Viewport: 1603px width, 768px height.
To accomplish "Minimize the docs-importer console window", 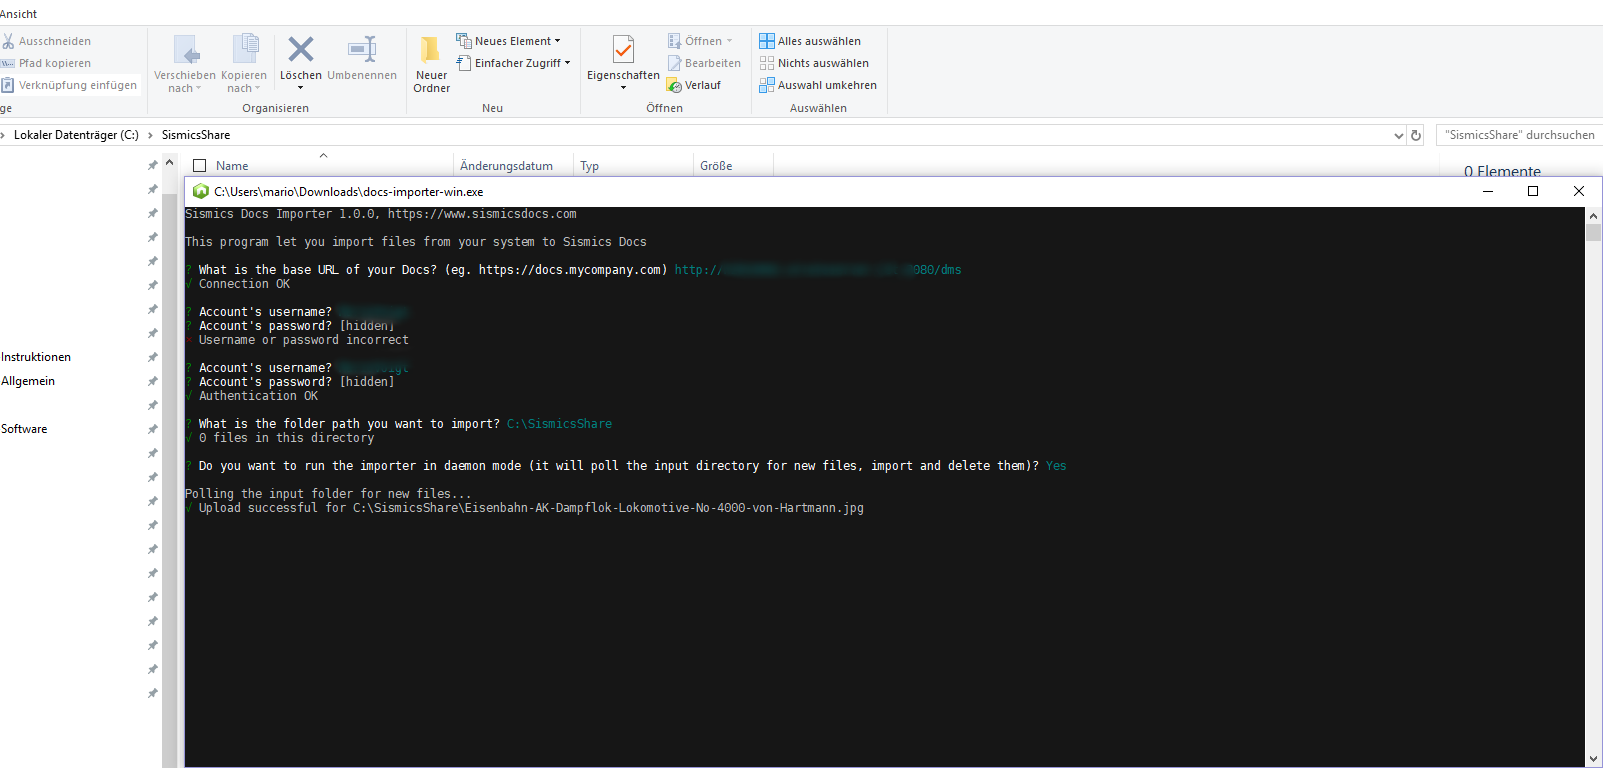I will 1488,191.
